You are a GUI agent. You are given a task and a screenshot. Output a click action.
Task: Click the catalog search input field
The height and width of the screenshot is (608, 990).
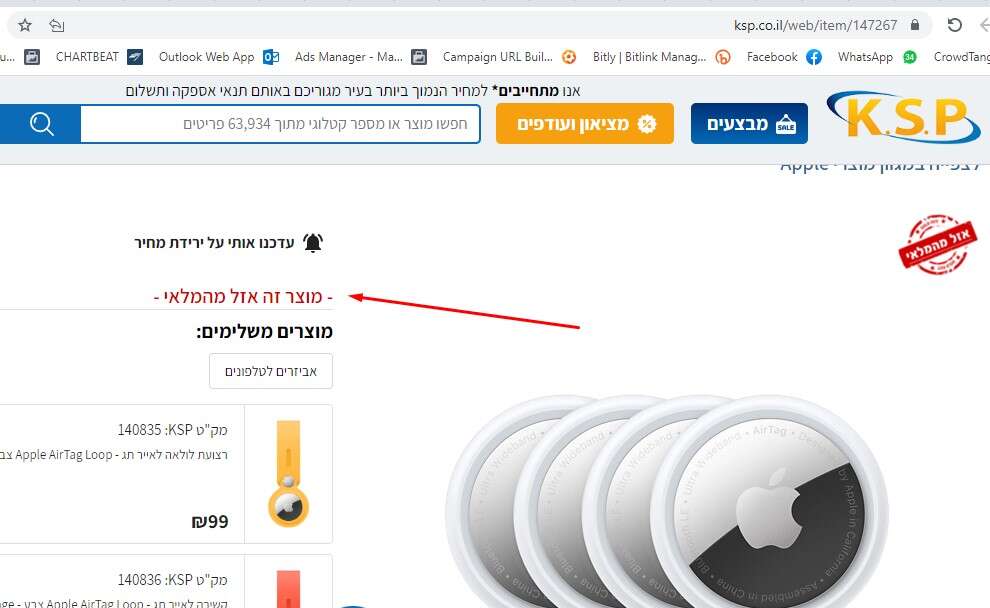point(280,124)
